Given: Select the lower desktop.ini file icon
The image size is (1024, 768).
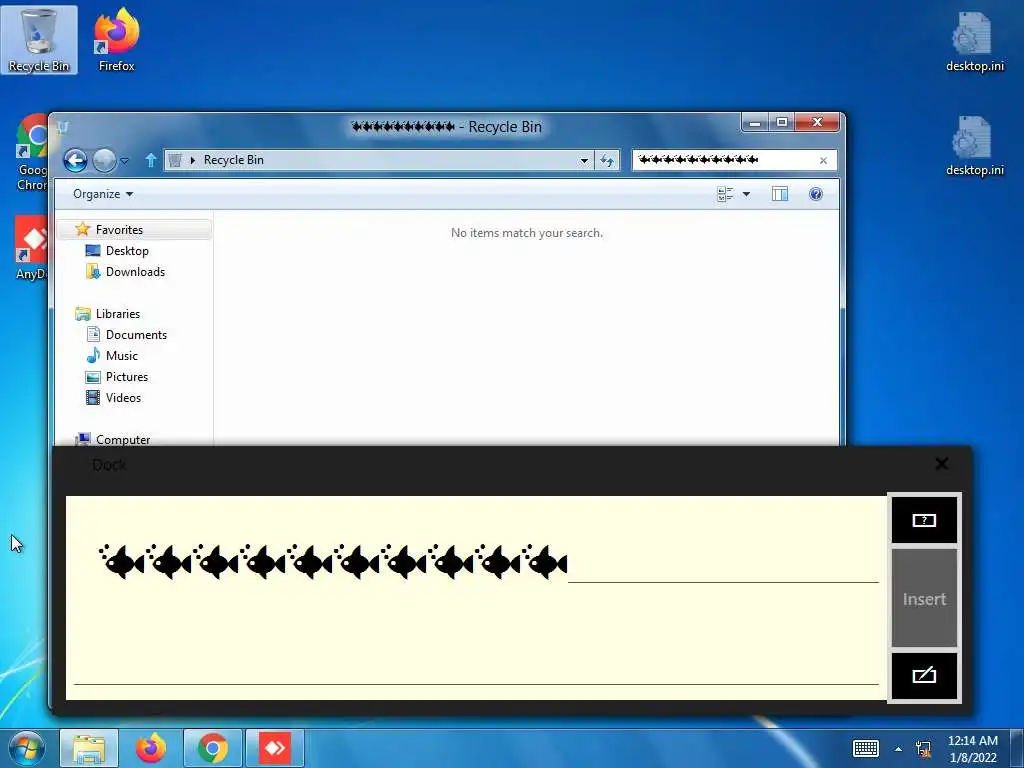Looking at the screenshot, I should (974, 145).
